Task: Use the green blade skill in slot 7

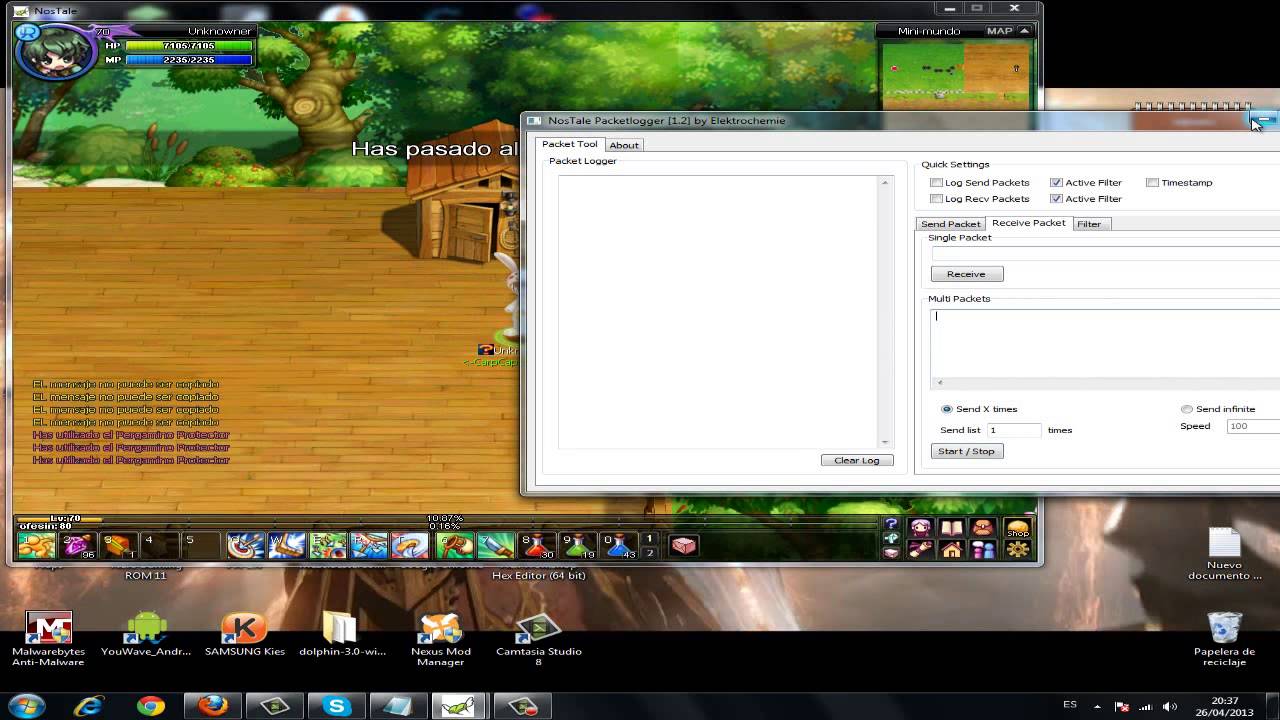Action: point(496,545)
